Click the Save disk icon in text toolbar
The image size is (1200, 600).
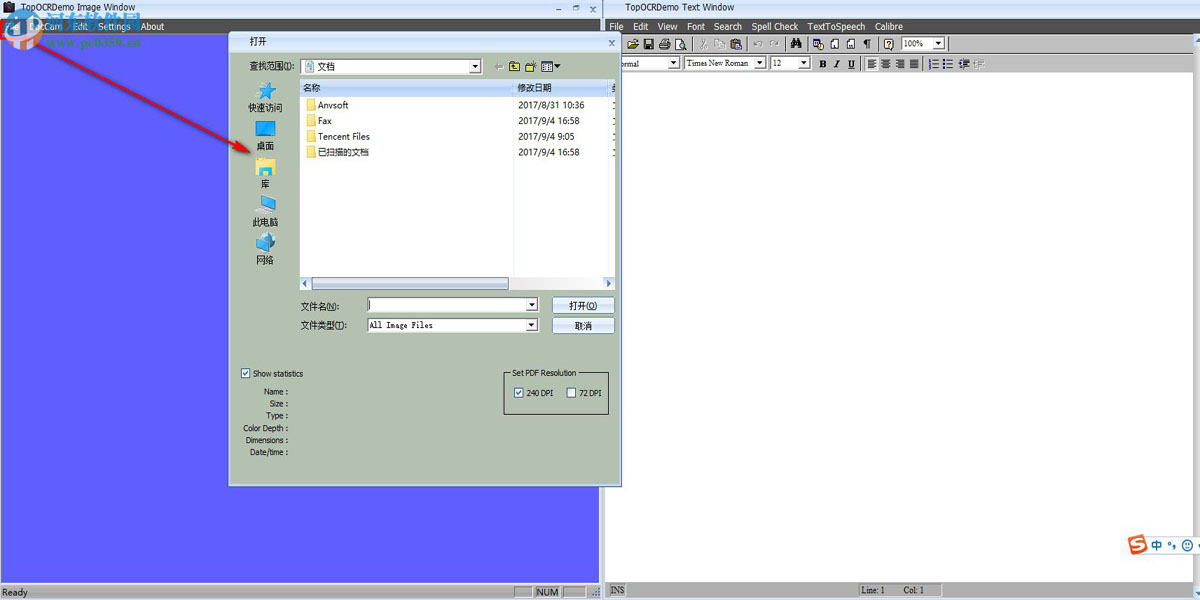tap(648, 44)
